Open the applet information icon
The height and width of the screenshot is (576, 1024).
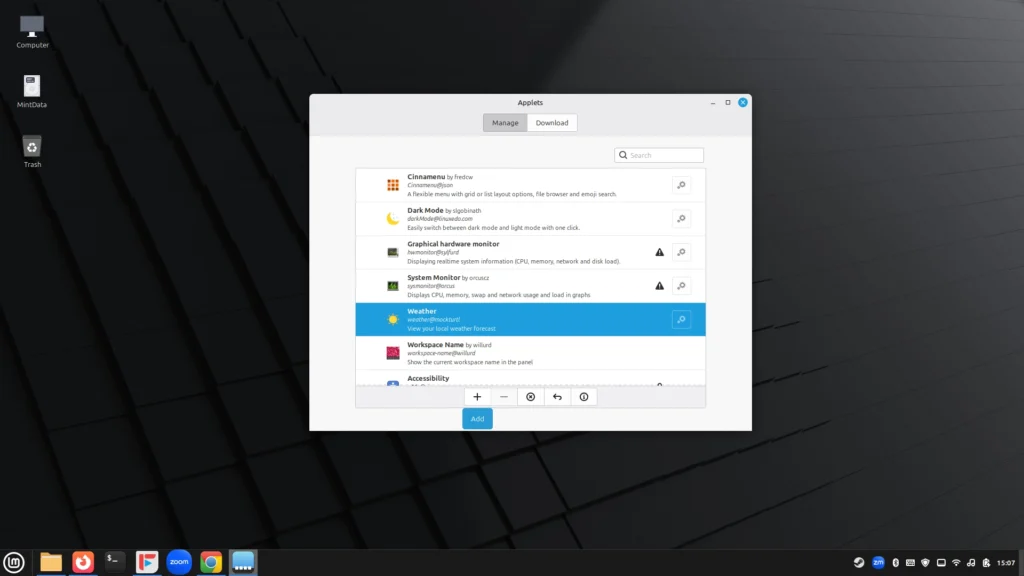click(x=584, y=396)
